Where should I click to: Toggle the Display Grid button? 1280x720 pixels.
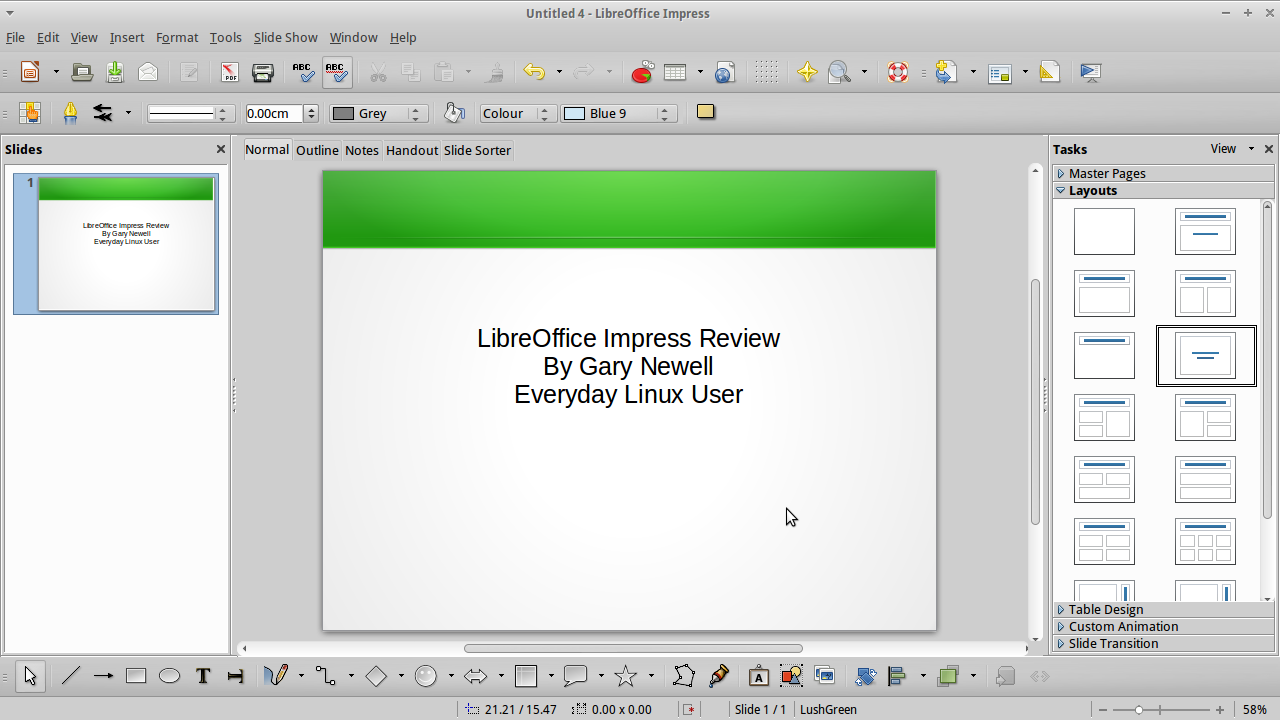coord(766,72)
